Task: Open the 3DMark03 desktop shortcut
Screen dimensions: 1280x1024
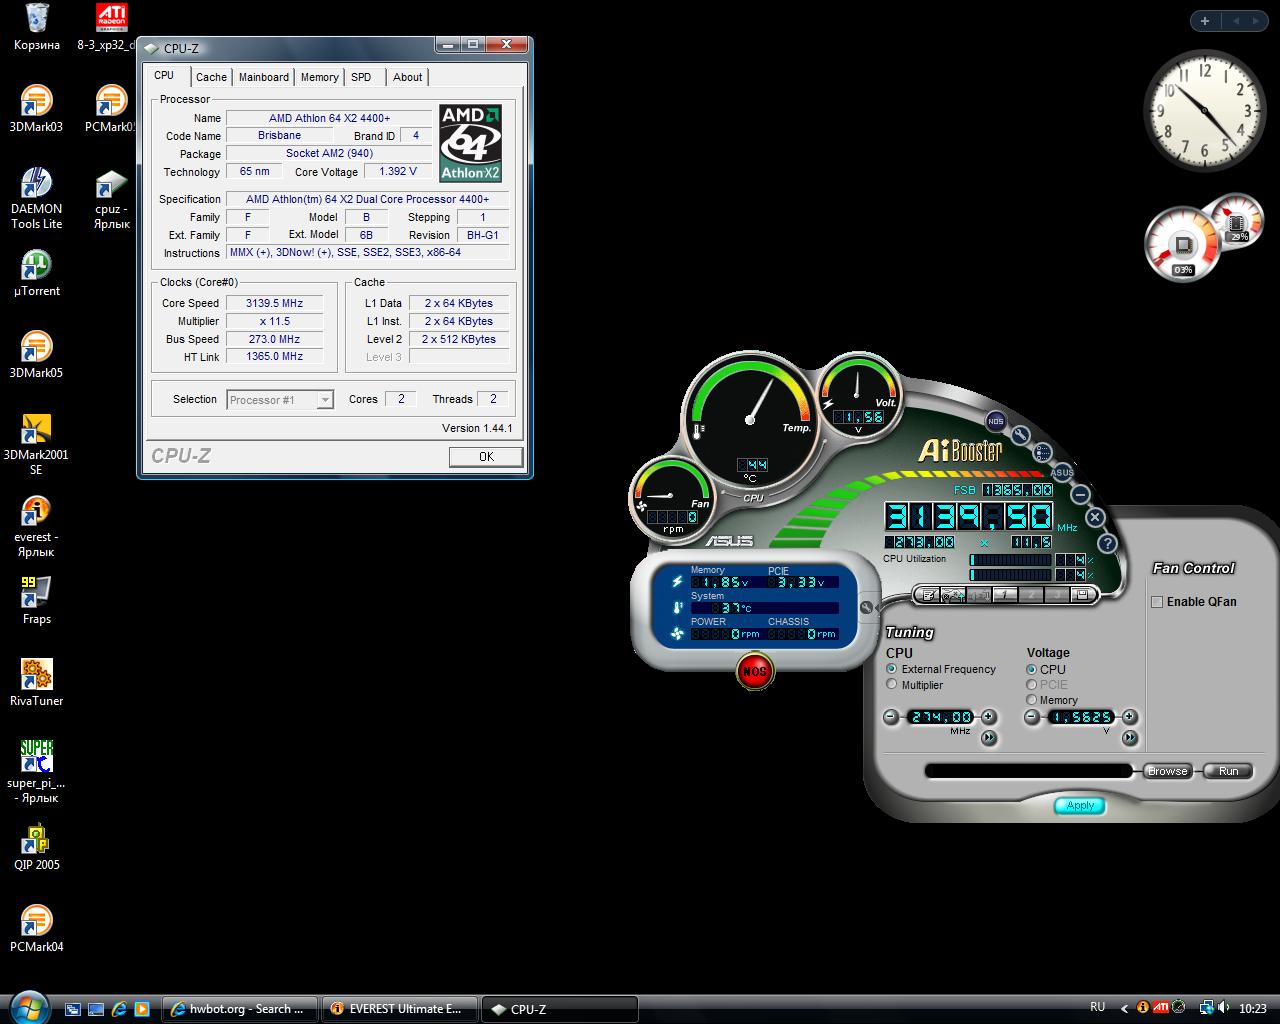Action: point(36,110)
